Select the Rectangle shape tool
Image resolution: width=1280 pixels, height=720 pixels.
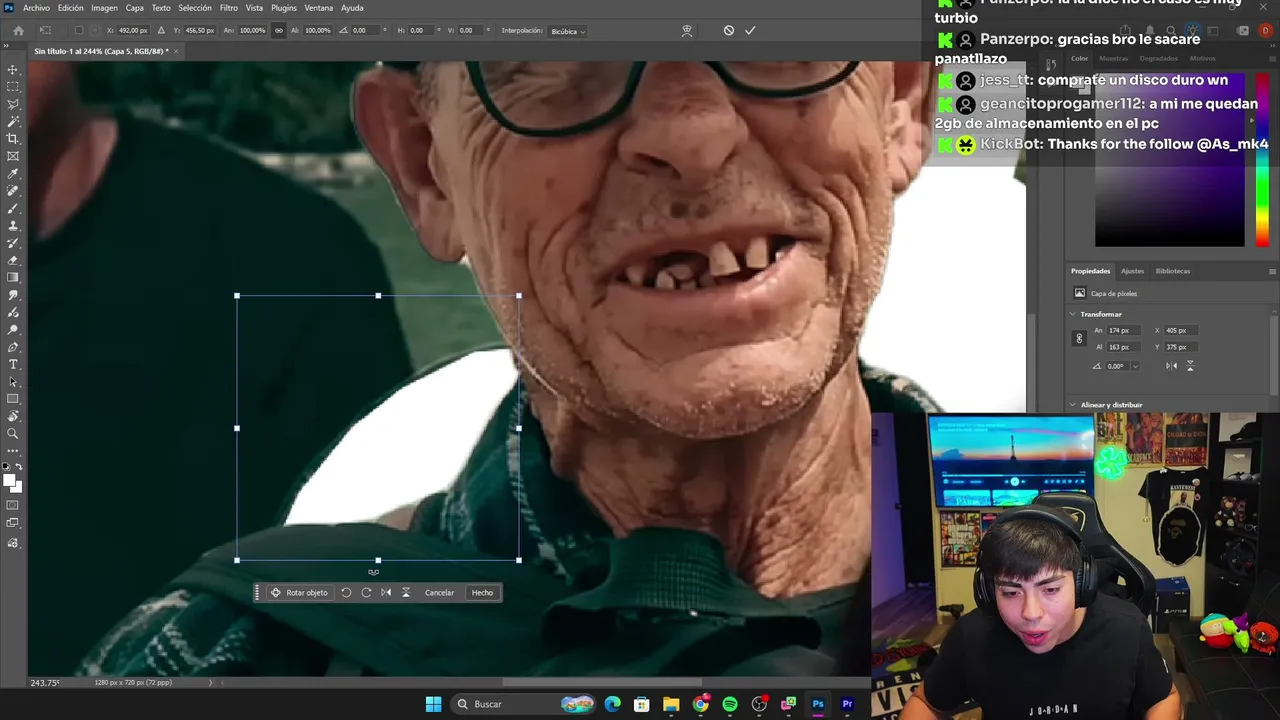(x=13, y=399)
